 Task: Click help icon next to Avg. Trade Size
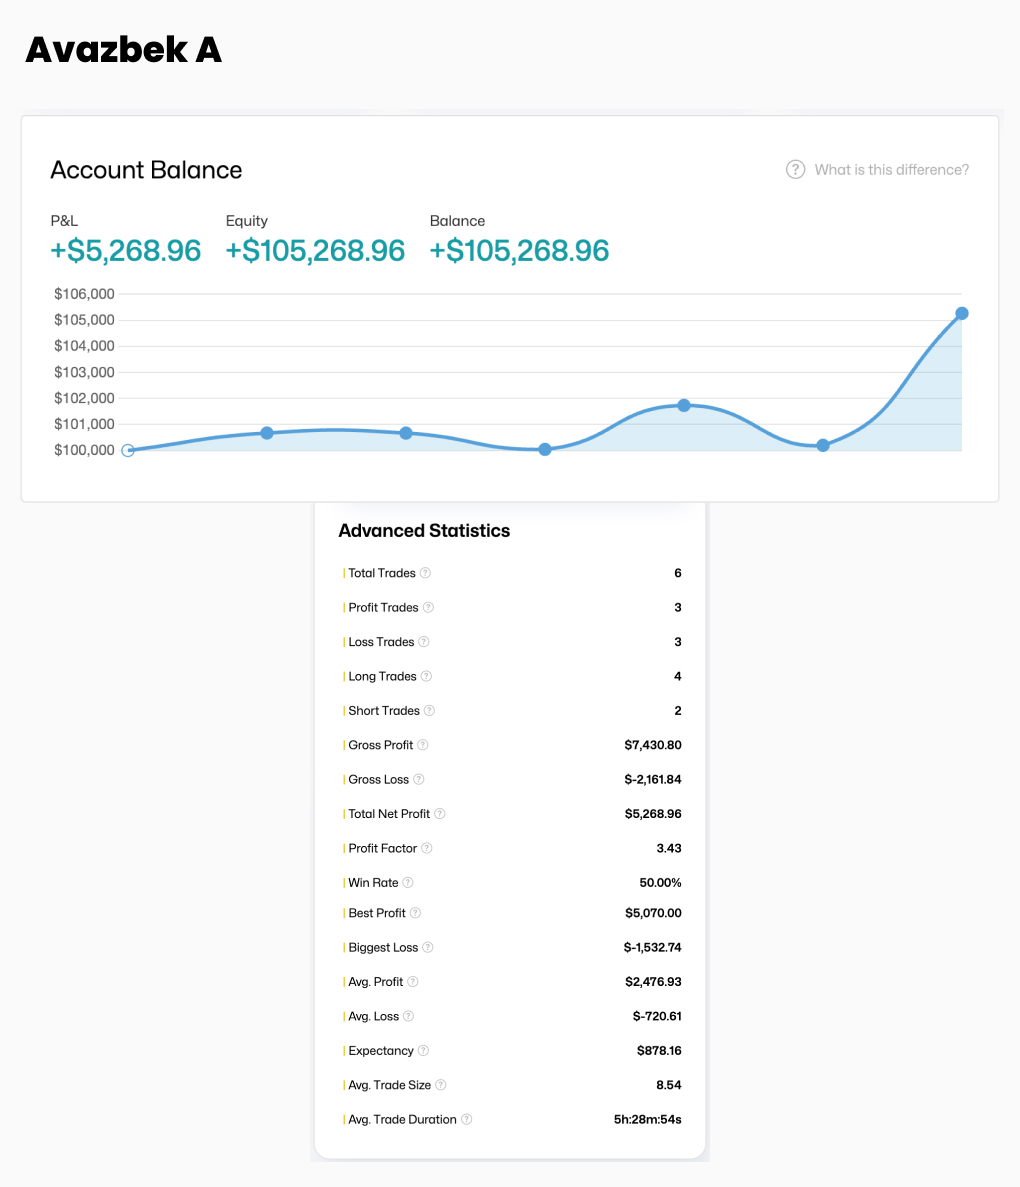point(441,1085)
